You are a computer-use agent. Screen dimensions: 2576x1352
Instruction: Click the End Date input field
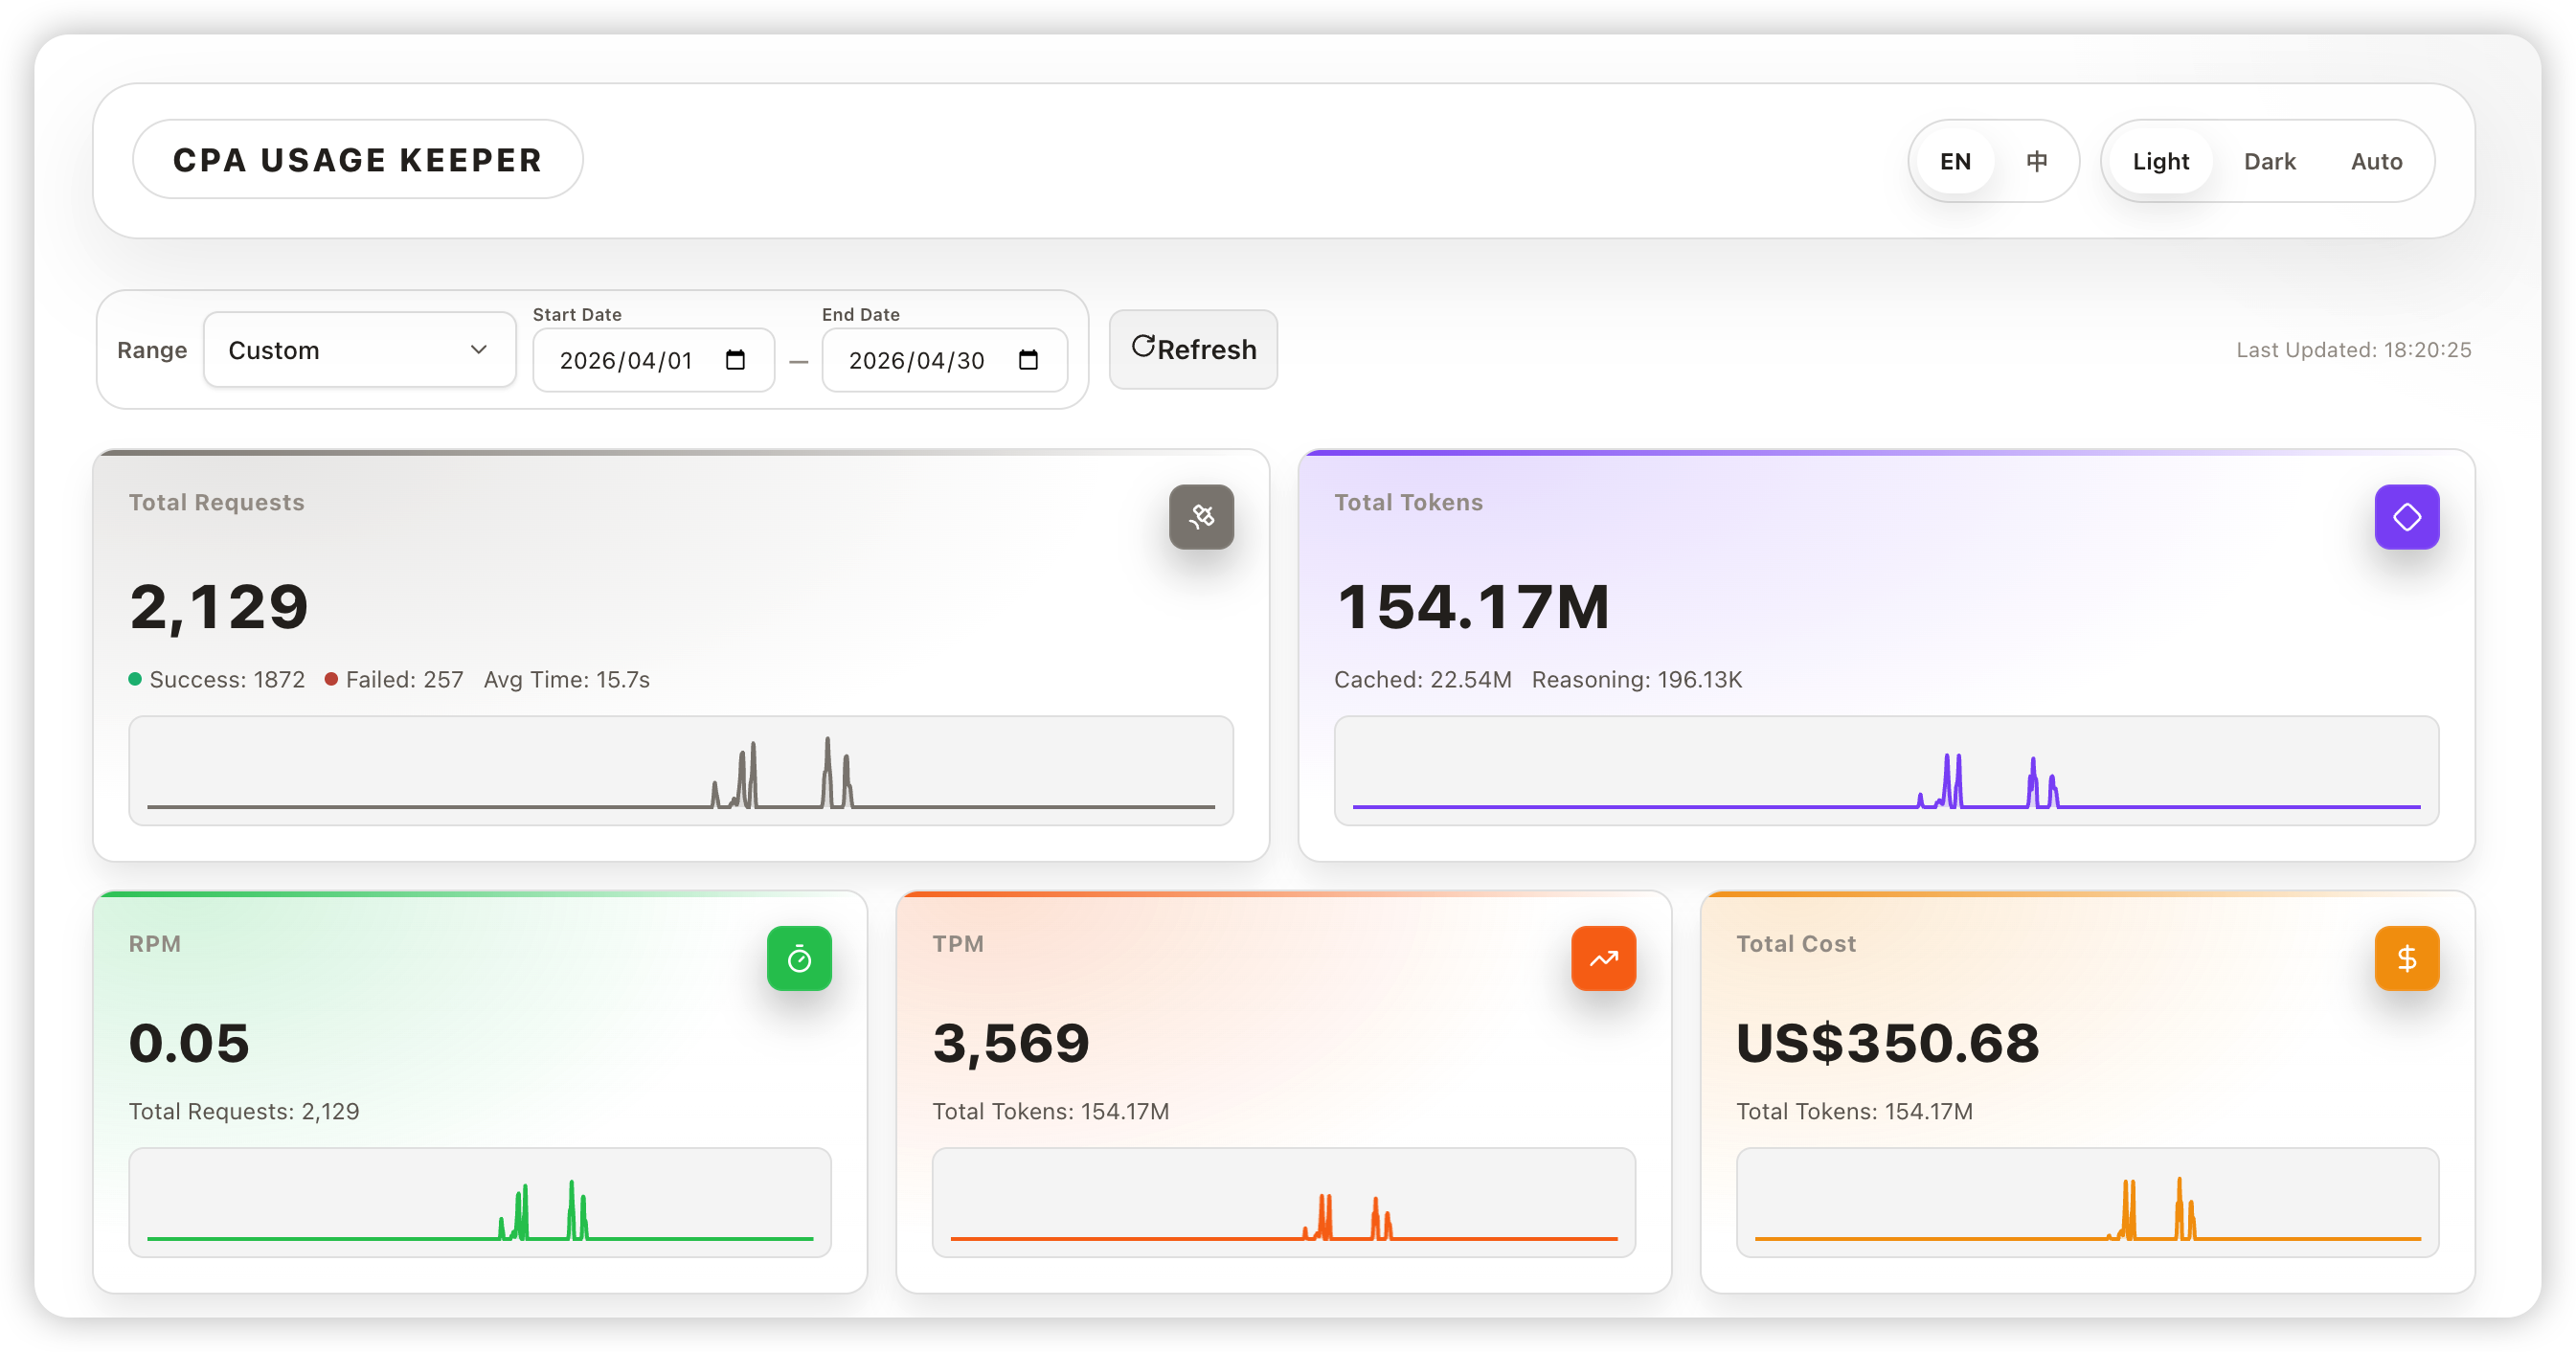click(x=916, y=360)
